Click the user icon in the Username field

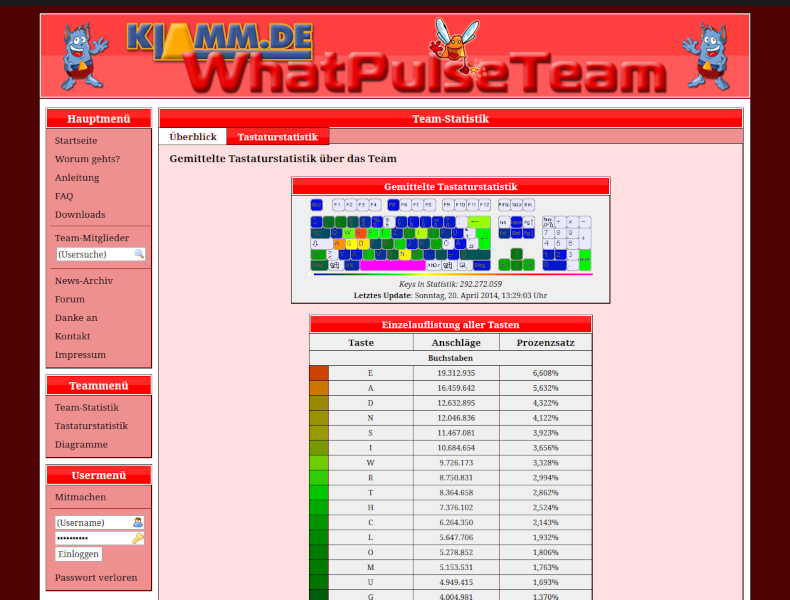(138, 522)
